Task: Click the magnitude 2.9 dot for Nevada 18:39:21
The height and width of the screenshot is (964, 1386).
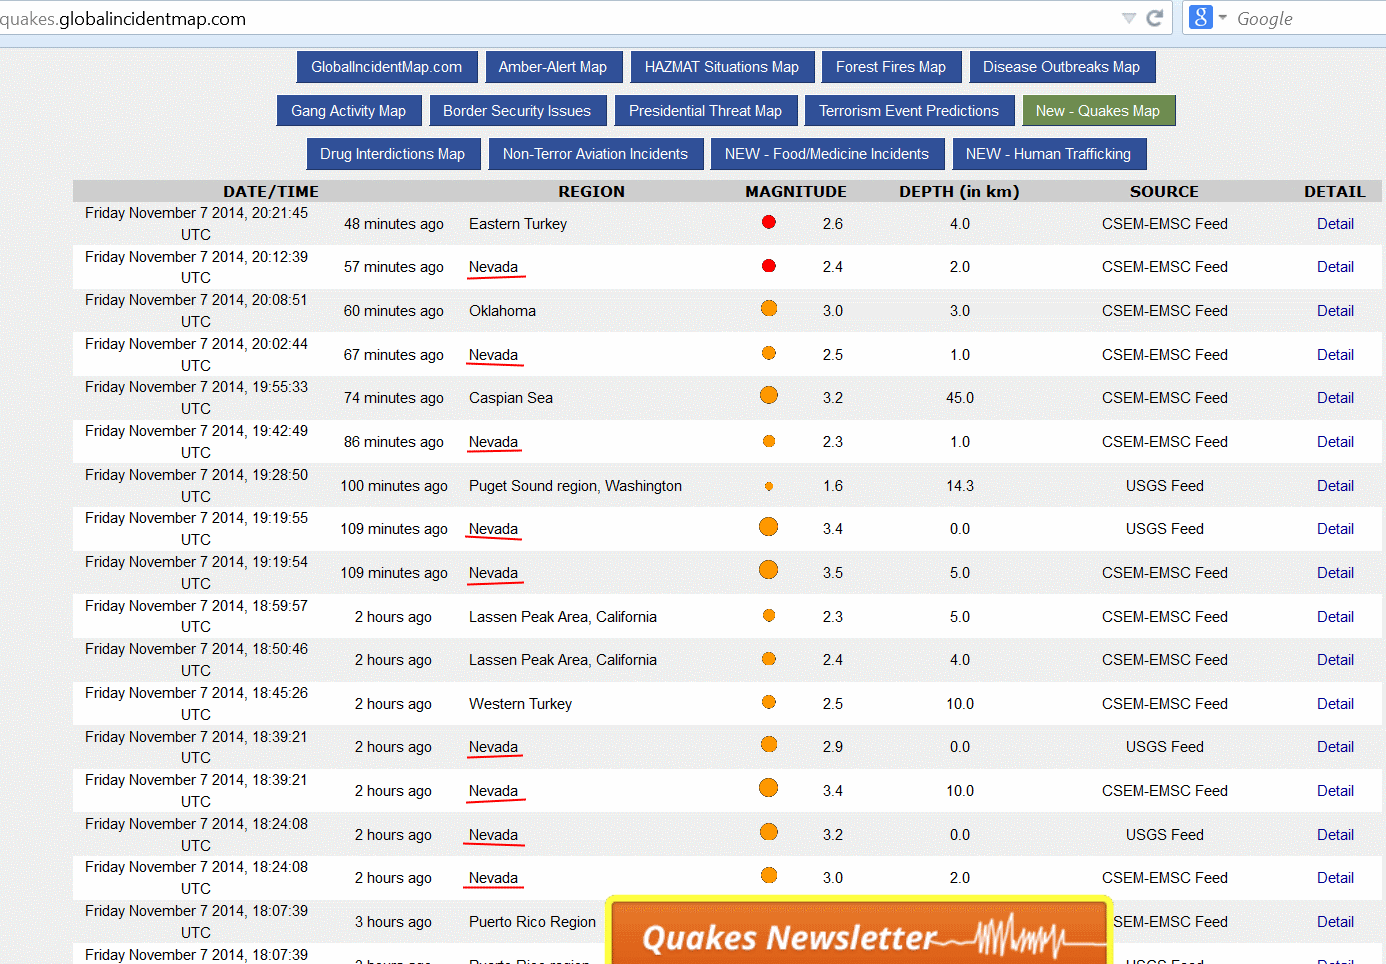Action: click(x=769, y=744)
